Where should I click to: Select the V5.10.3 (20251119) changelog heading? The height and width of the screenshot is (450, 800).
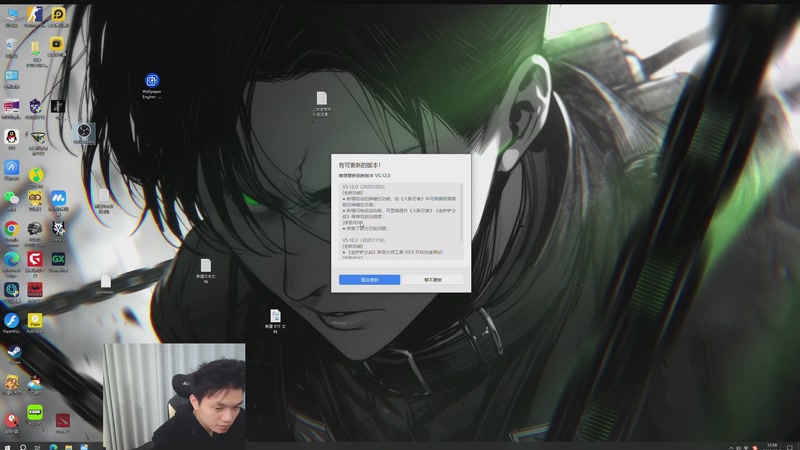coord(363,240)
